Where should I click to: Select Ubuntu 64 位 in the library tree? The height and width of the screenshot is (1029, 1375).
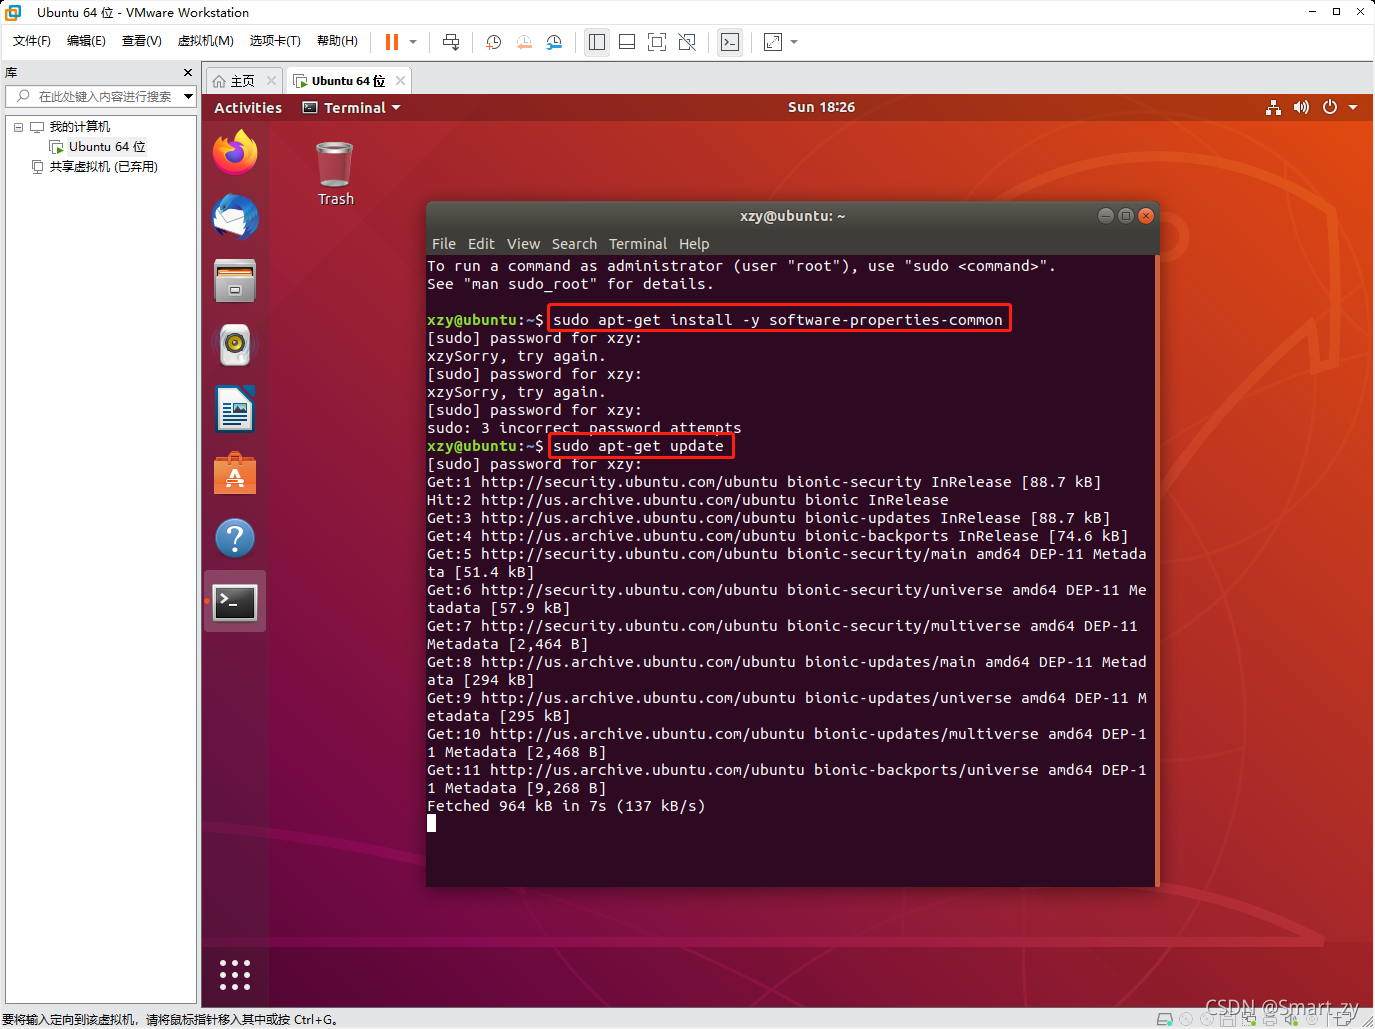(x=107, y=147)
